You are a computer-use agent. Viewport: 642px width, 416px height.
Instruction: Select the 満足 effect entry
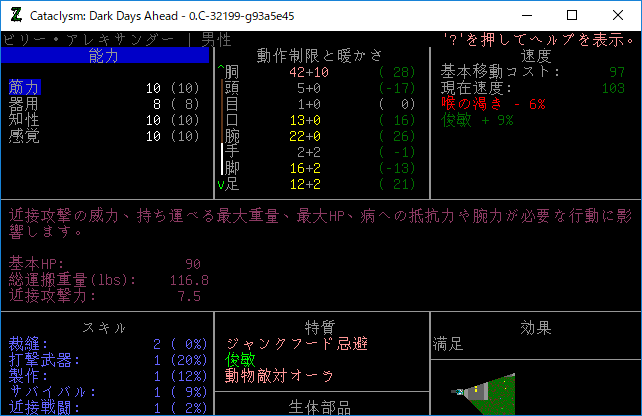[x=447, y=344]
